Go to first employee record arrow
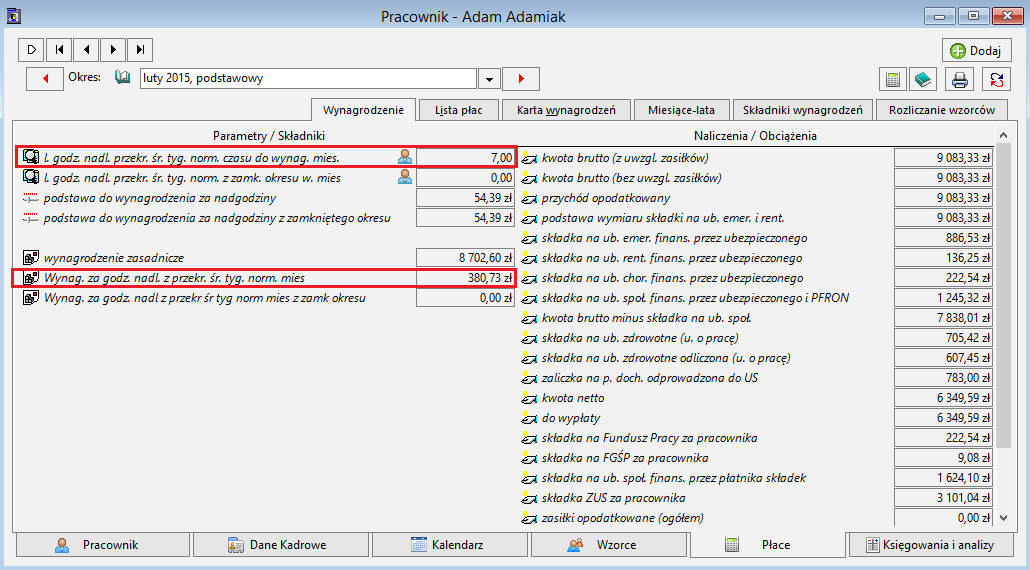This screenshot has height=570, width=1030. click(59, 49)
